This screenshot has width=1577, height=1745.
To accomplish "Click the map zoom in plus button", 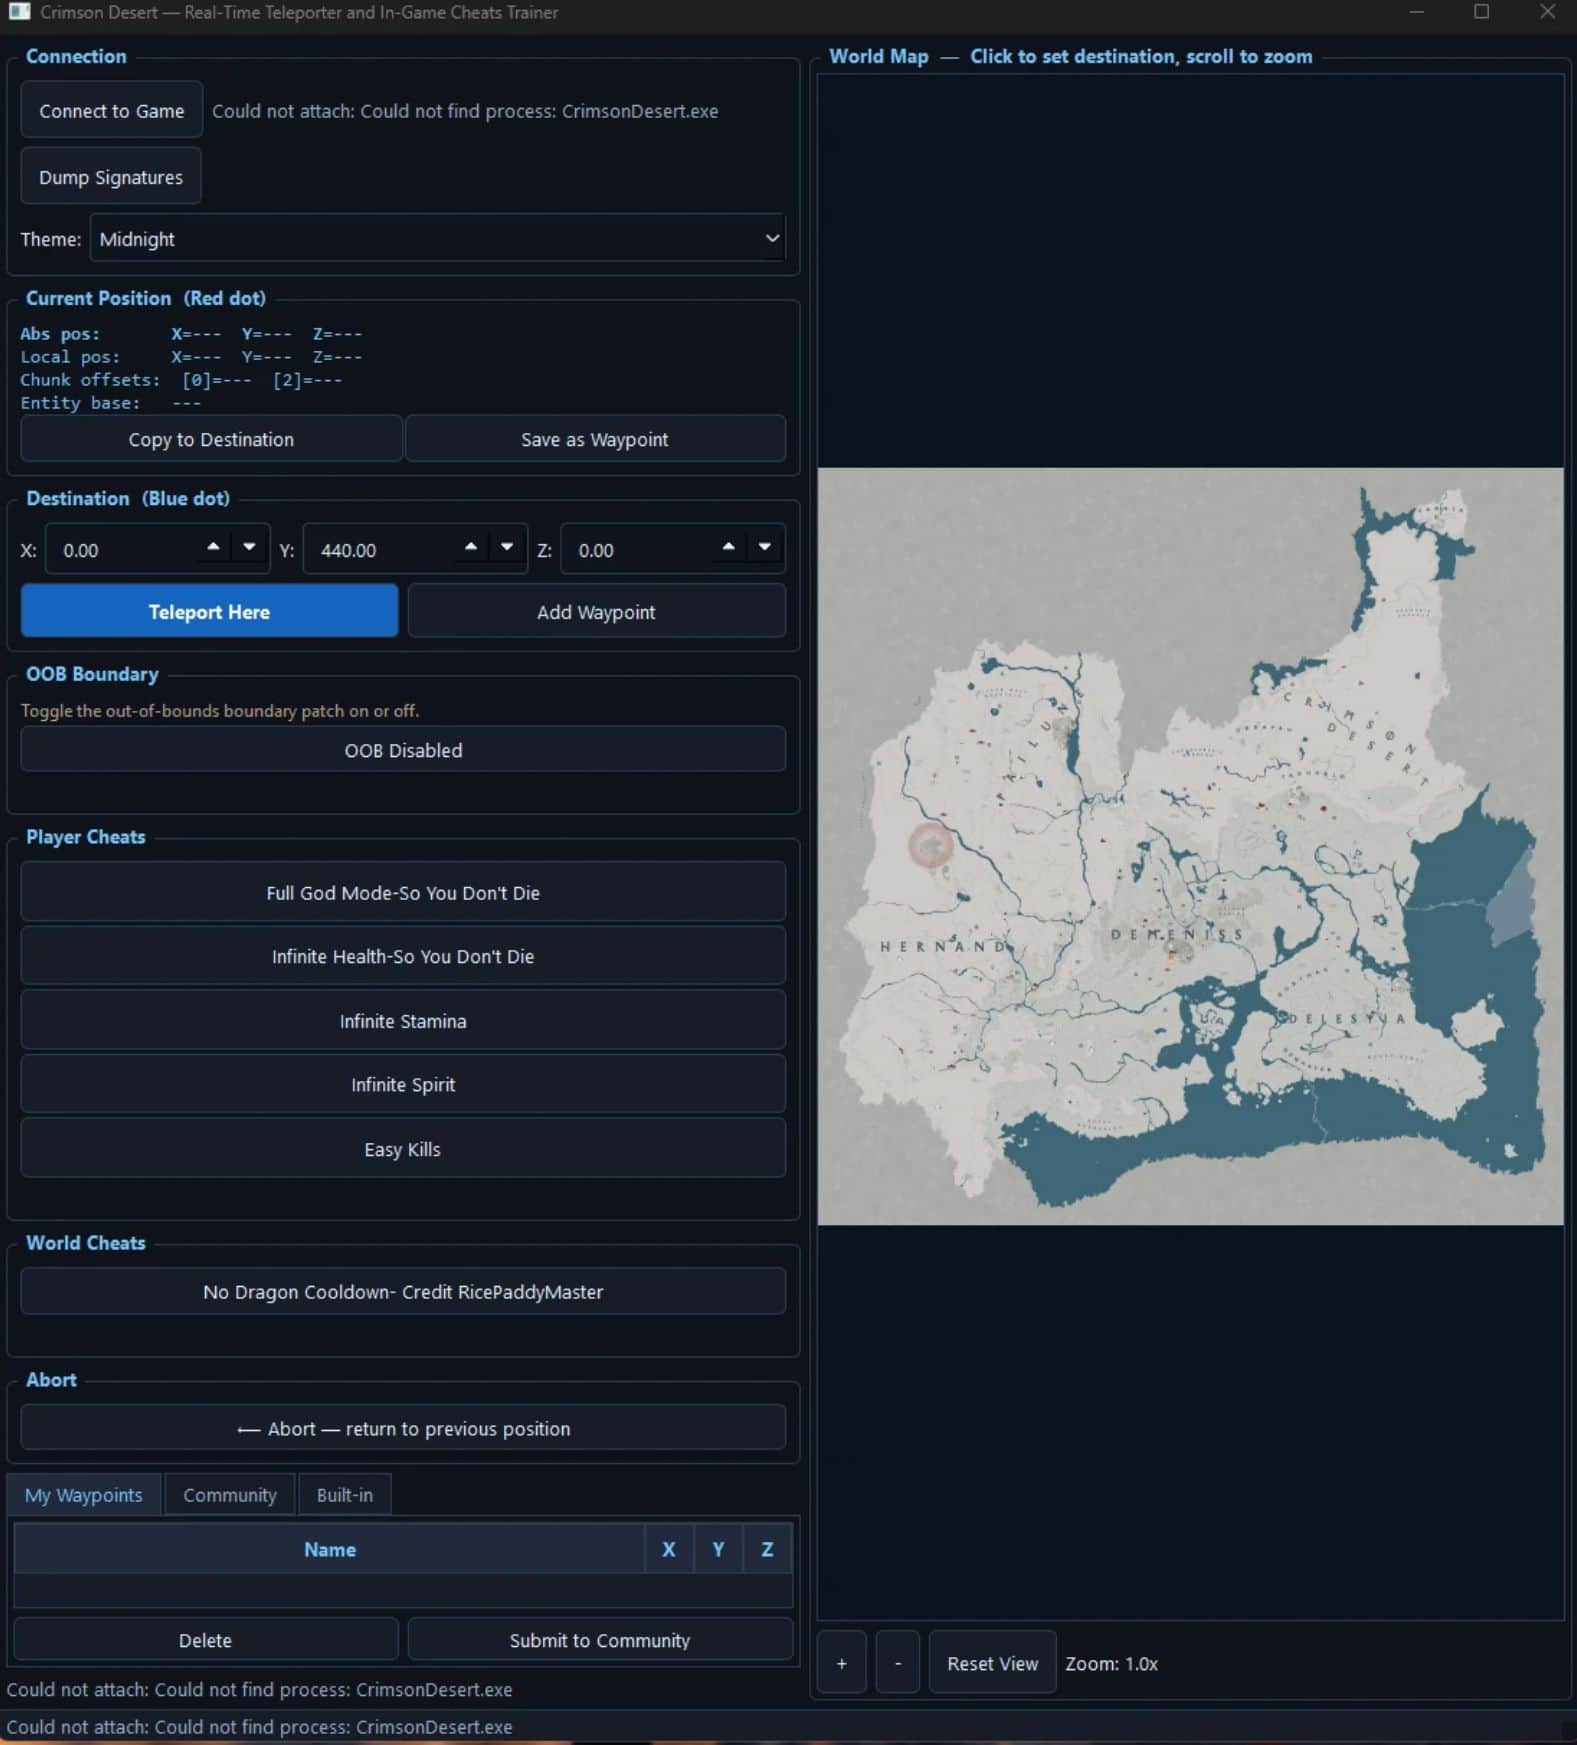I will (841, 1663).
